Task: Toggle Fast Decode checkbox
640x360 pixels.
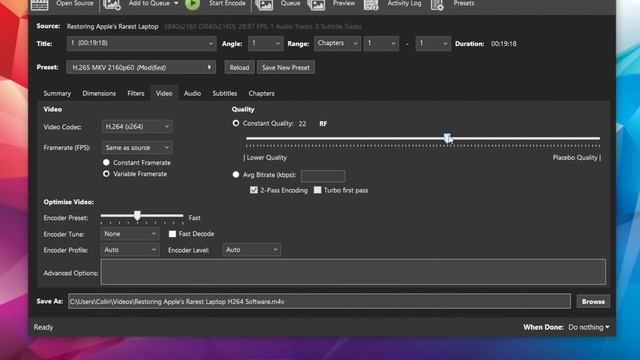Action: click(172, 234)
